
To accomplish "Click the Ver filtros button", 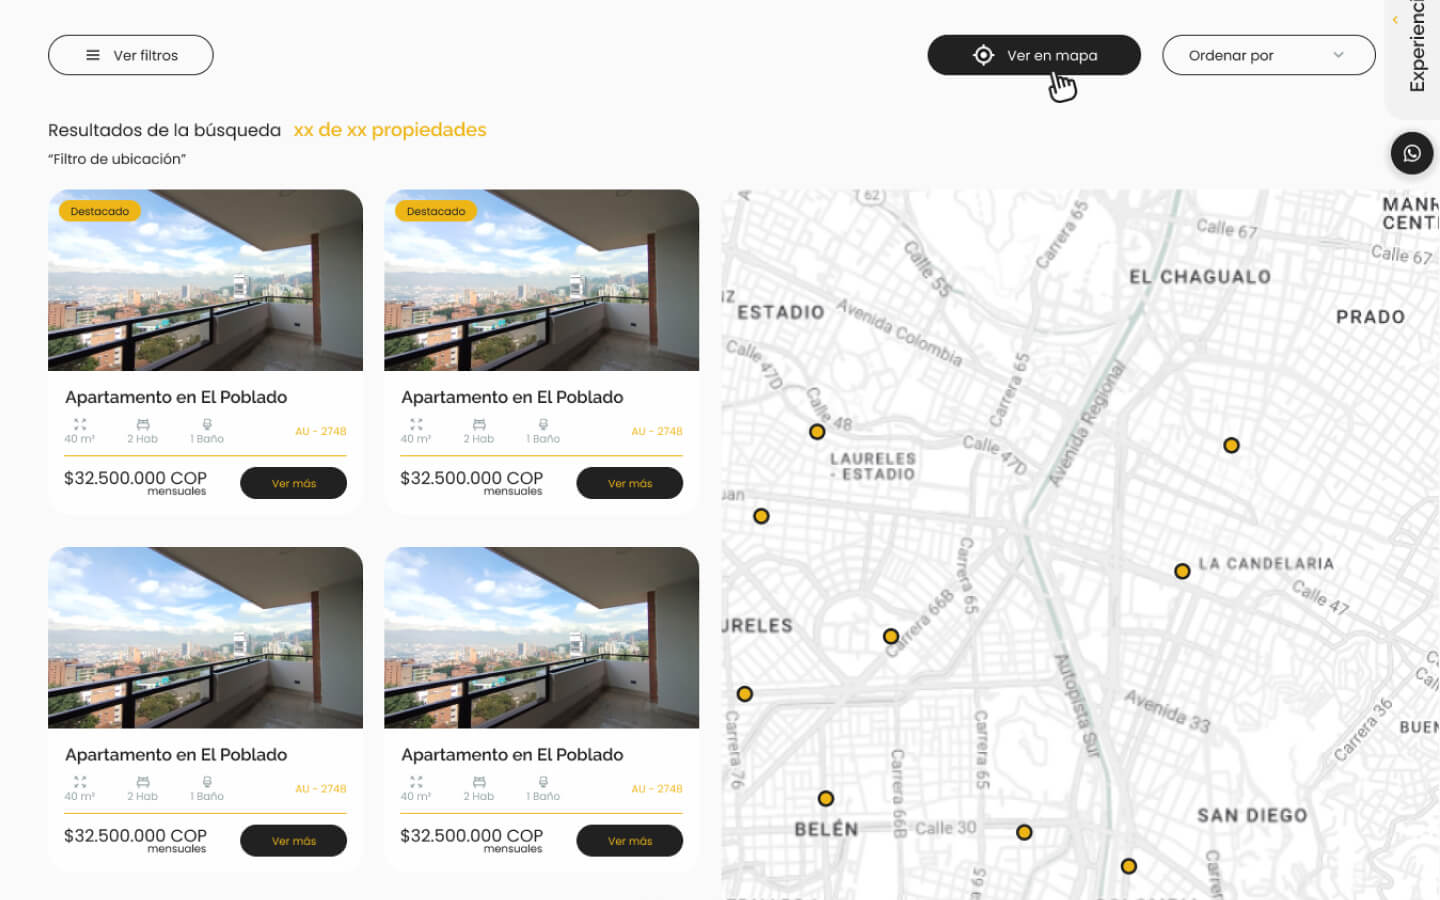I will pos(131,55).
